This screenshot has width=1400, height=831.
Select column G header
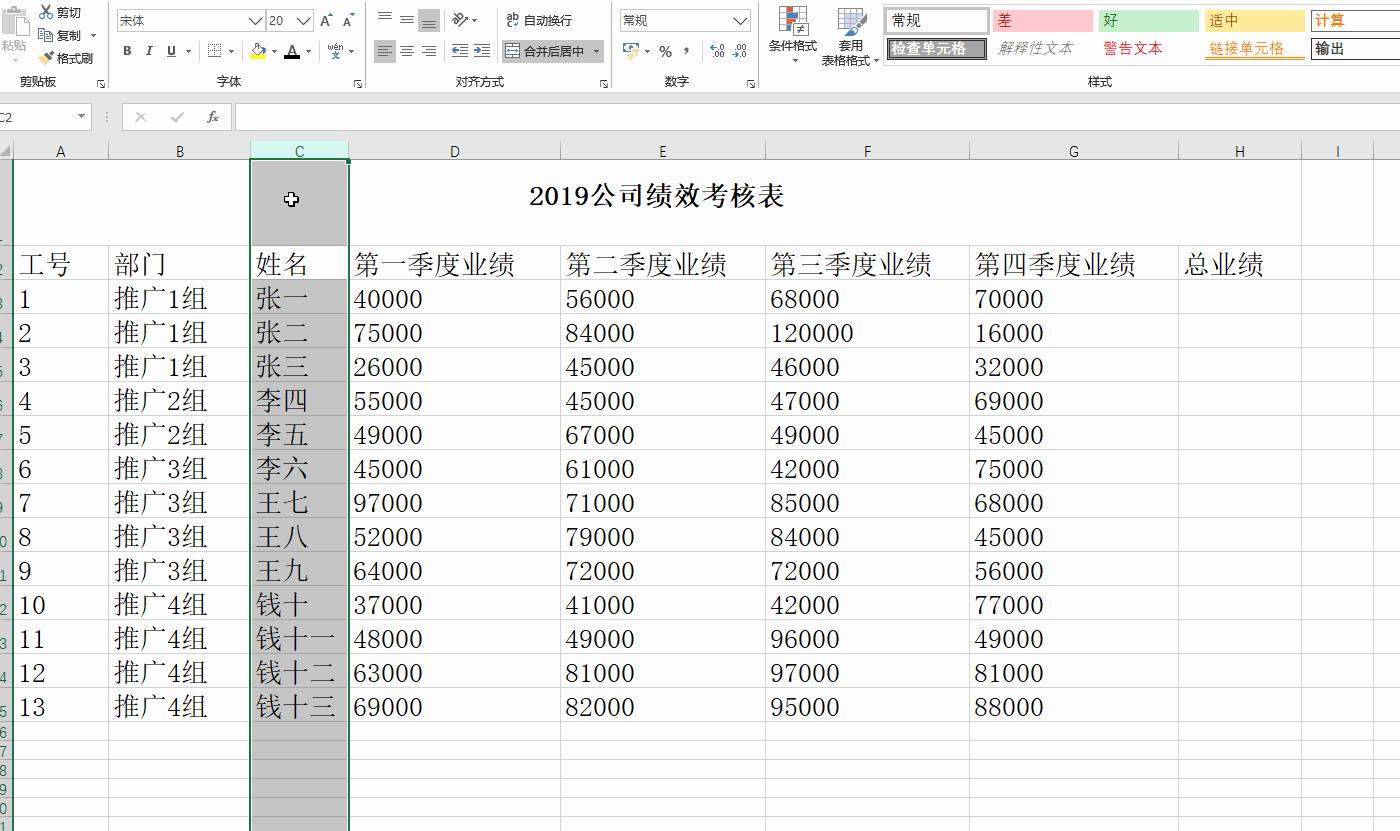1073,151
